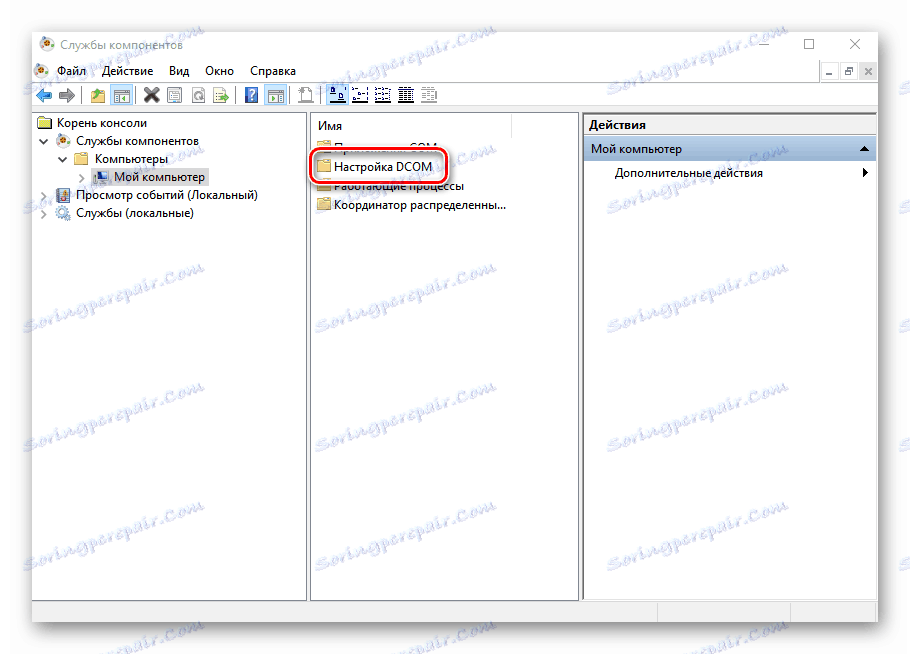Click Дополнительные действия in Actions pane
The height and width of the screenshot is (654, 910).
[688, 173]
